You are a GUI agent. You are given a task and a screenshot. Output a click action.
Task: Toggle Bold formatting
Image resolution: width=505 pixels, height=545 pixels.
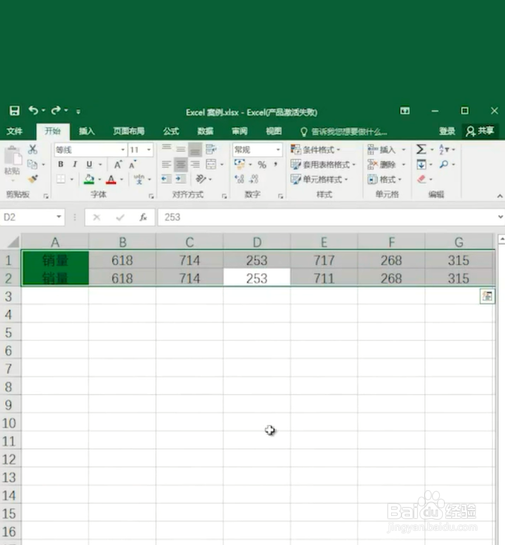[61, 164]
